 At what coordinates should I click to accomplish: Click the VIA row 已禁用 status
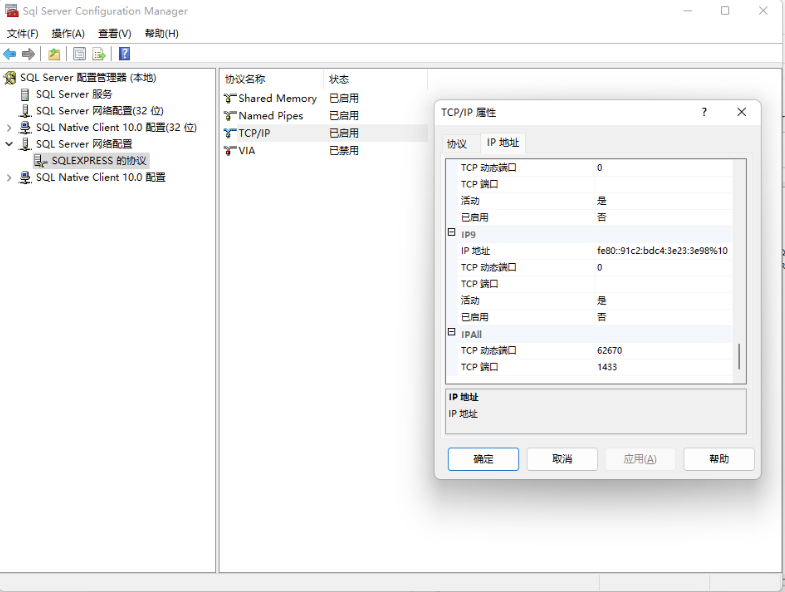(x=344, y=150)
